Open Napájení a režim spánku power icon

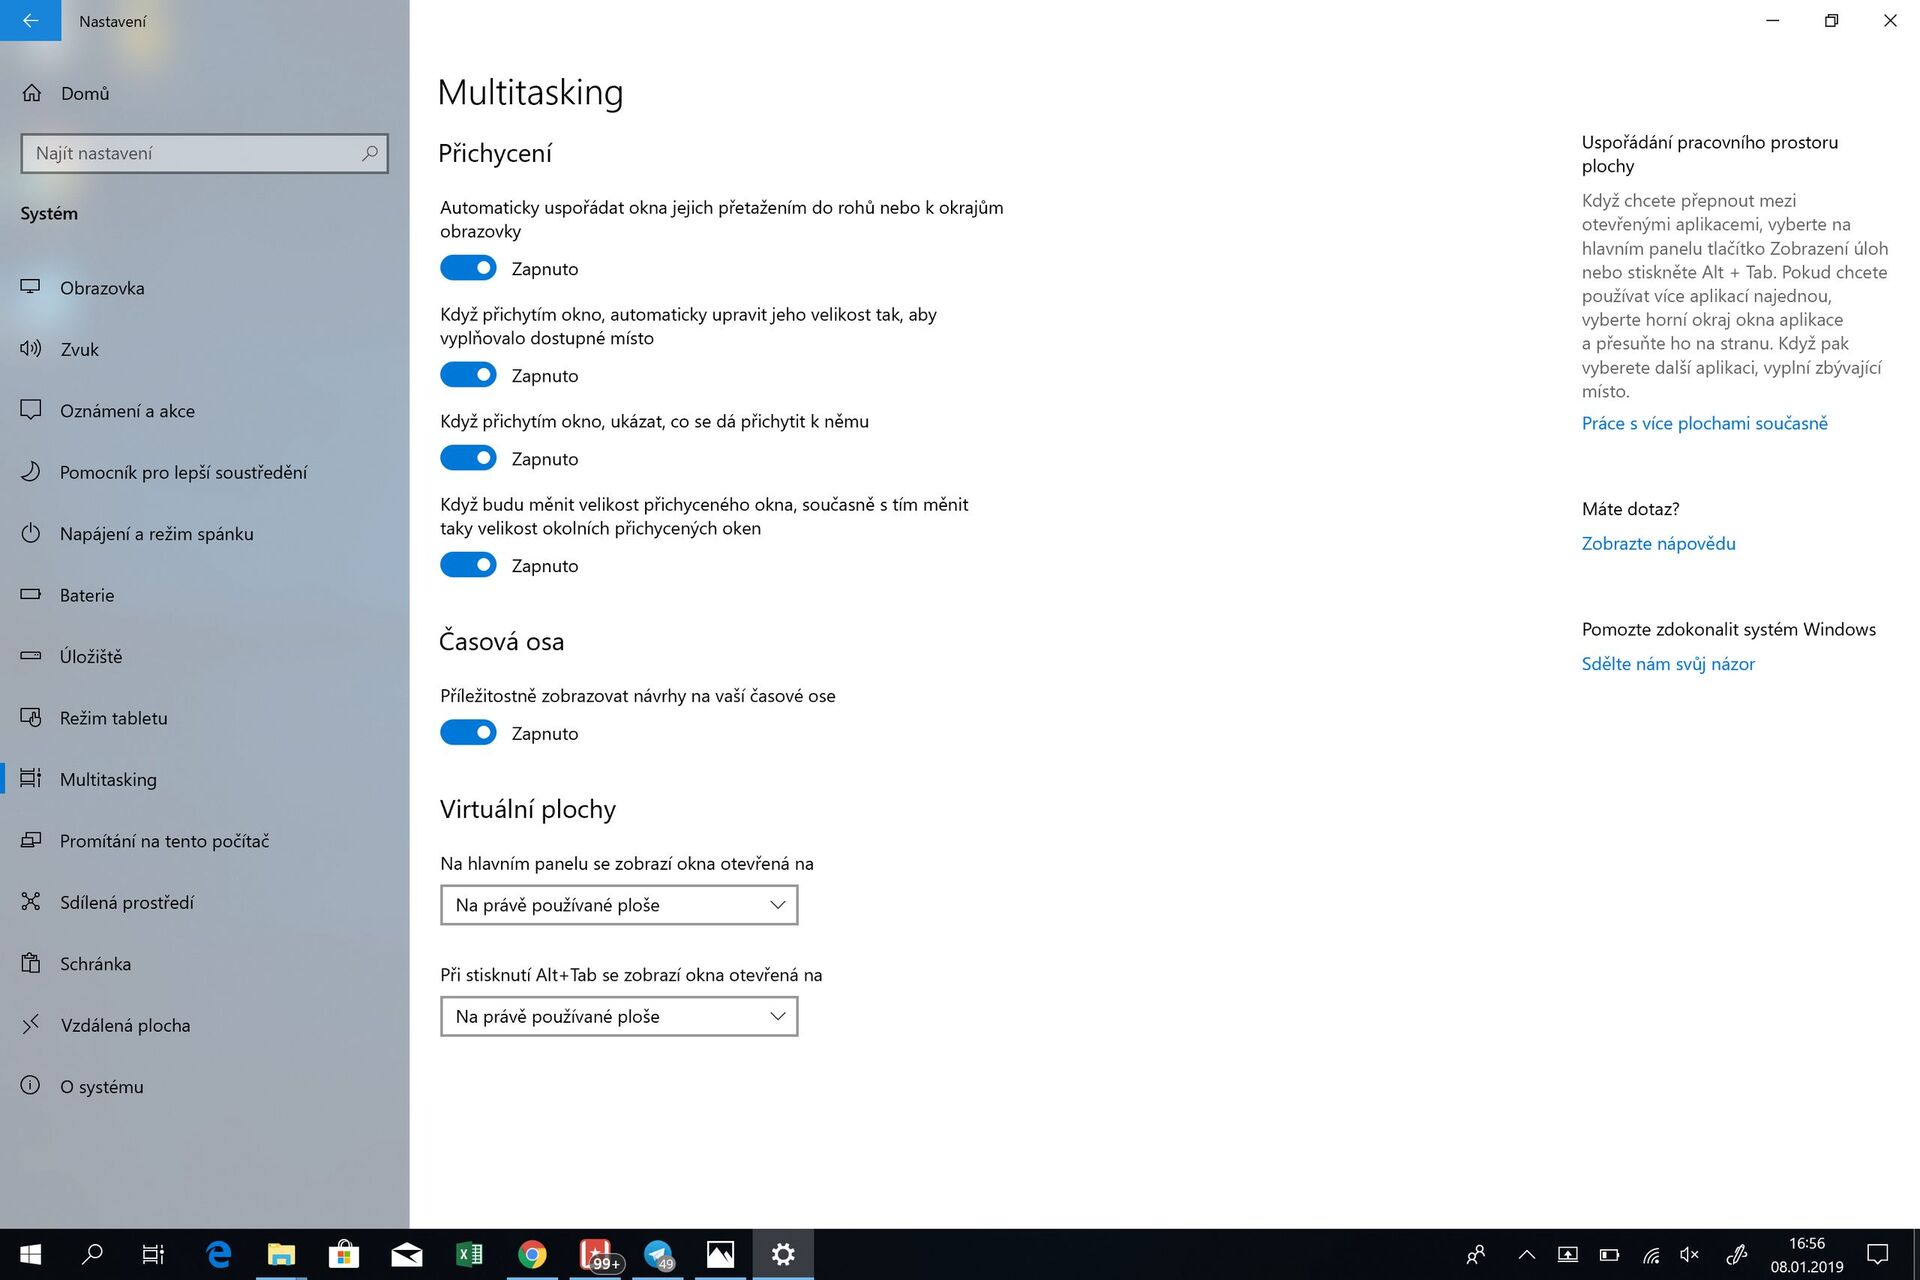tap(31, 533)
